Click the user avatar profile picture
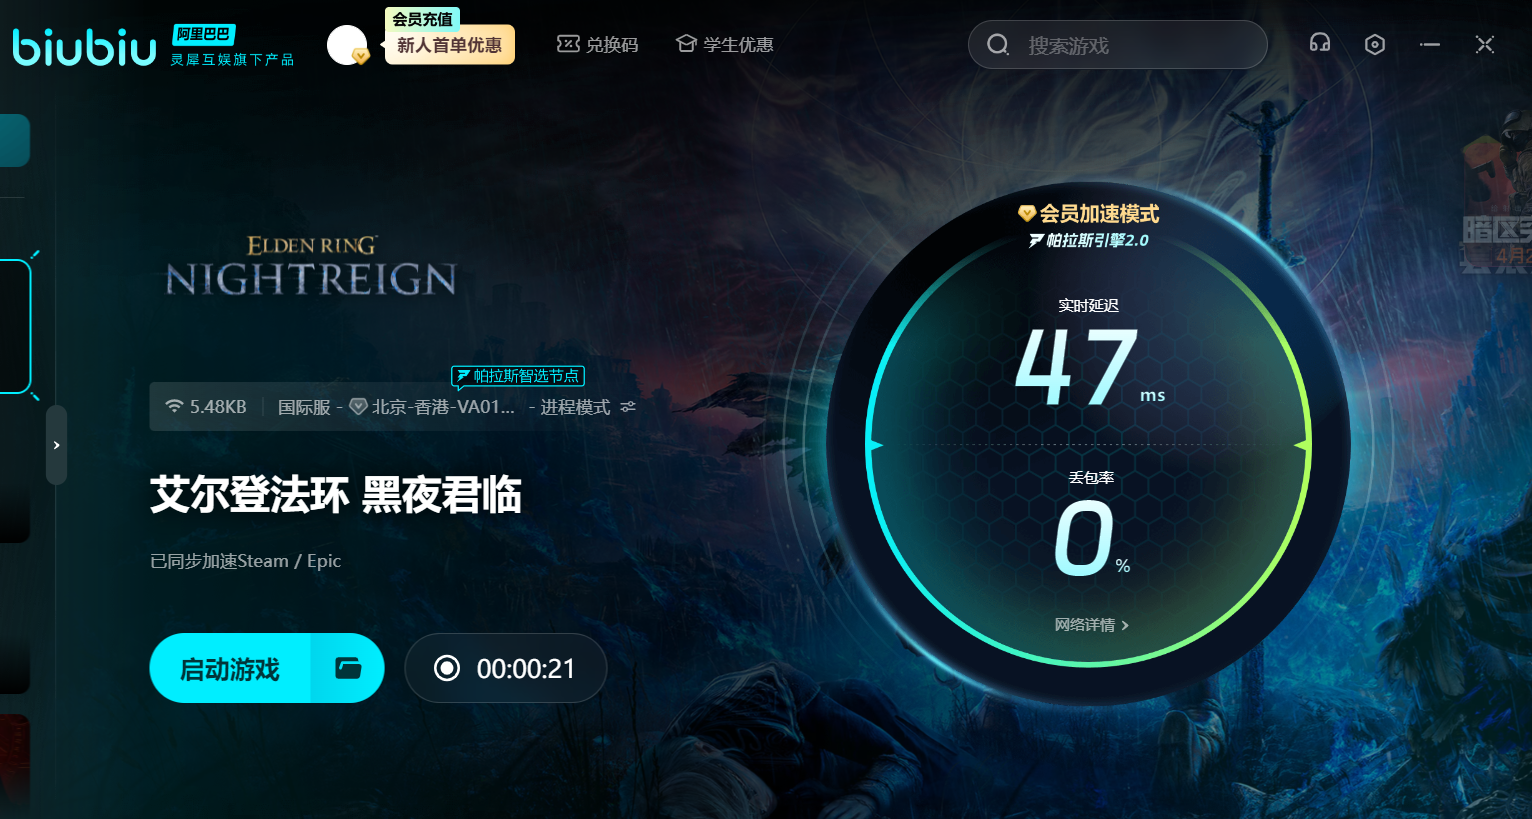 347,45
